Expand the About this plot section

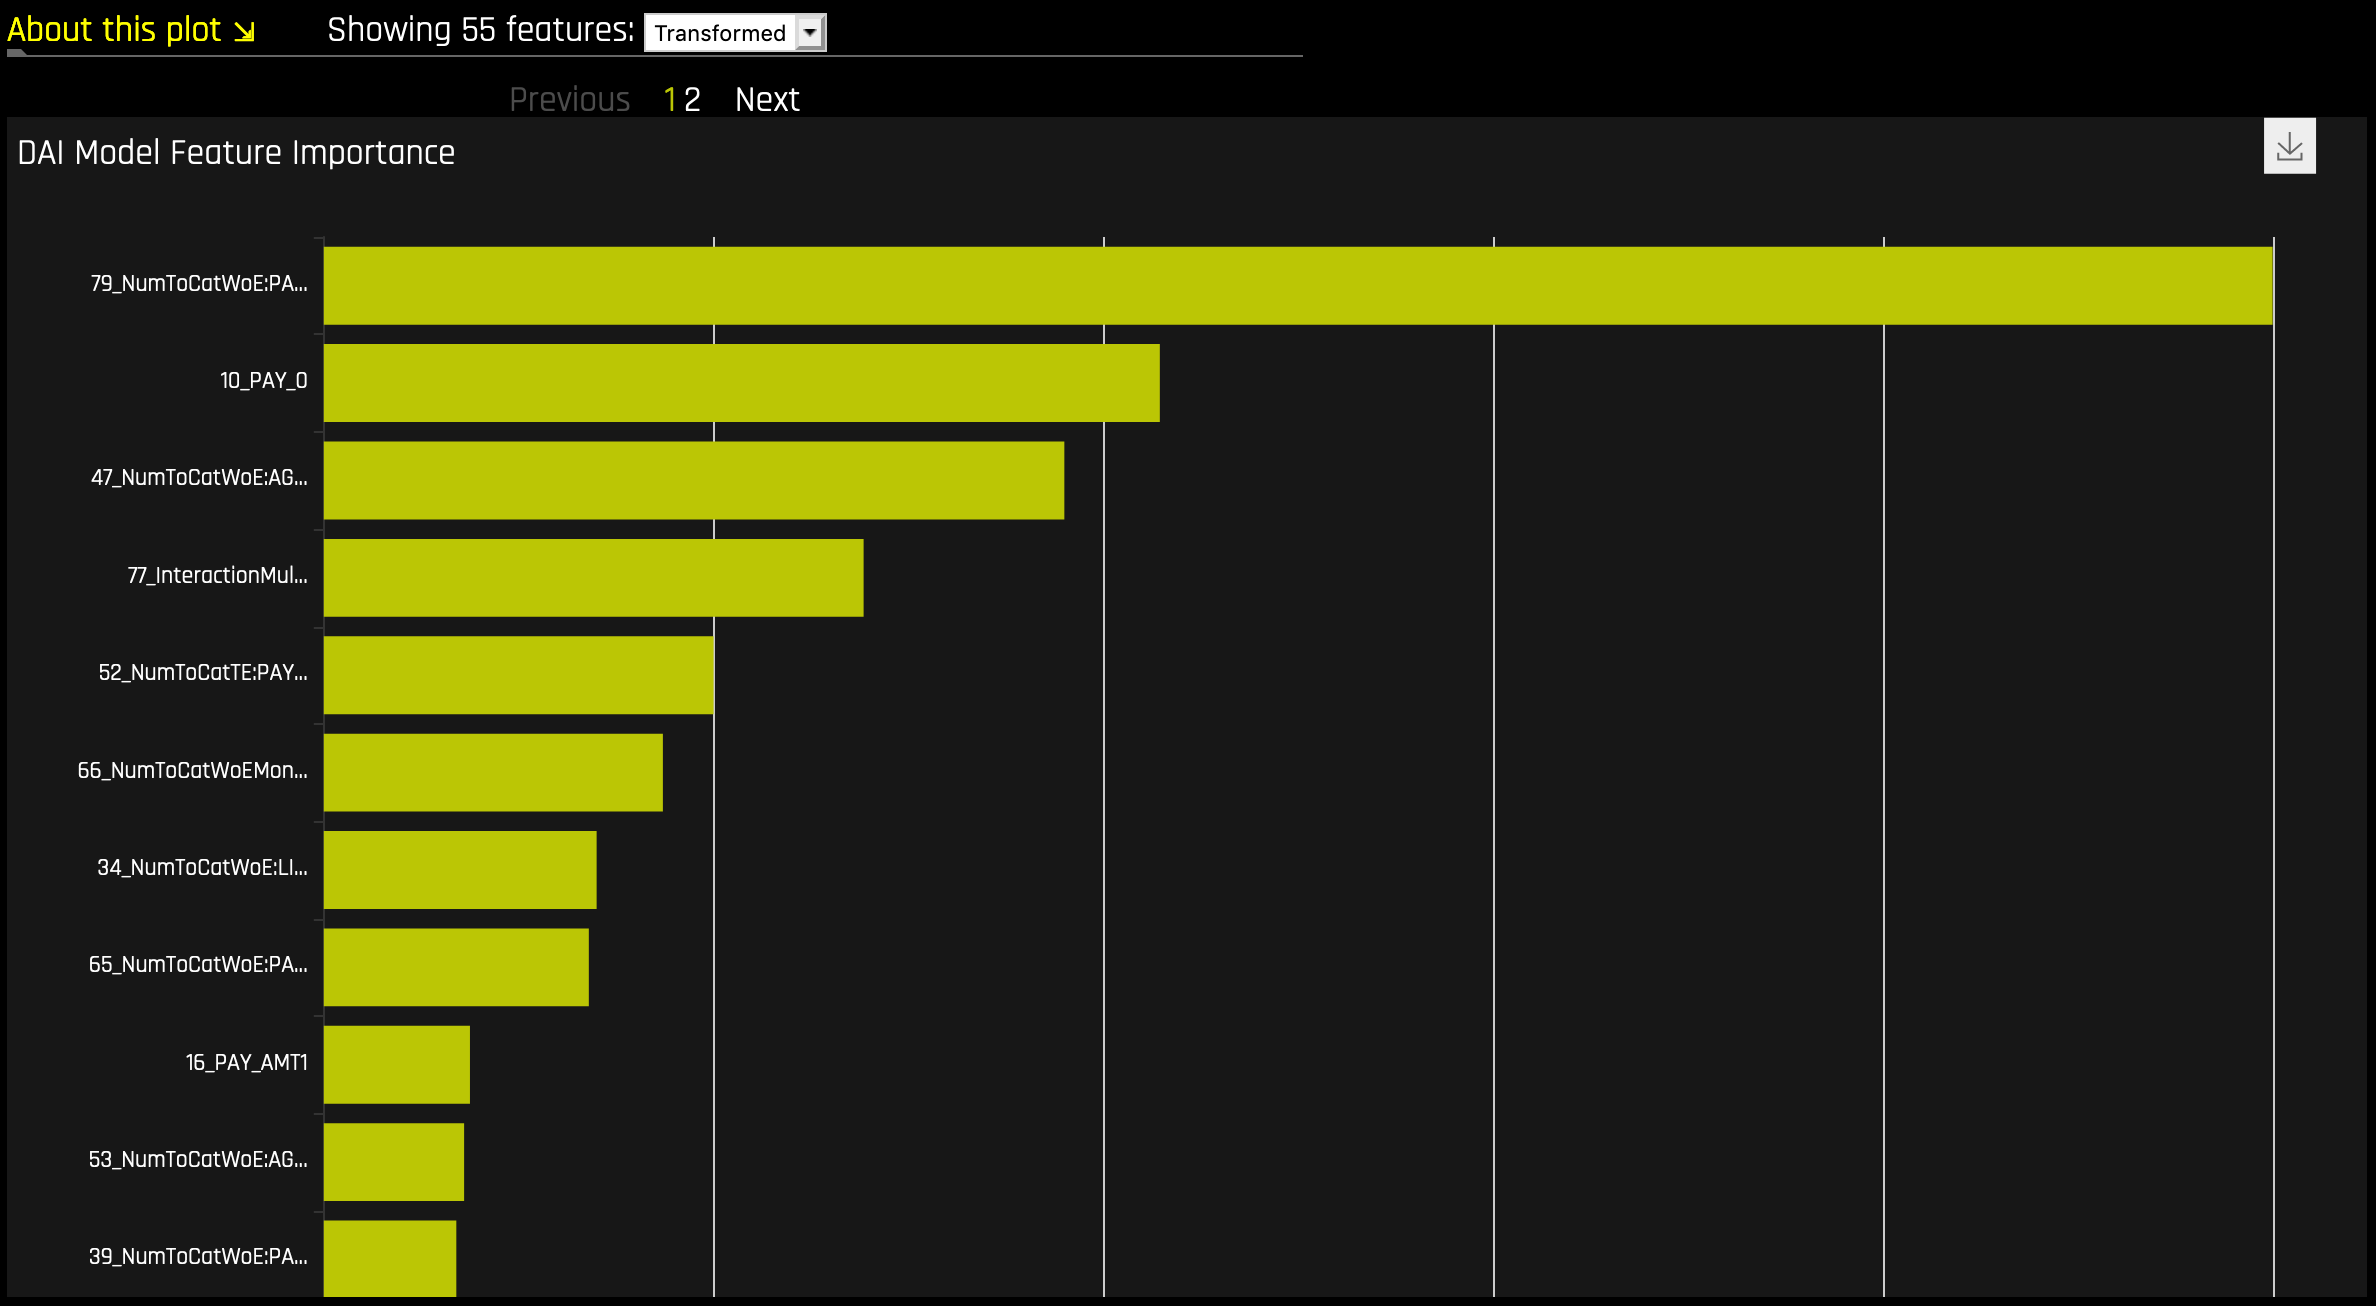pyautogui.click(x=130, y=30)
